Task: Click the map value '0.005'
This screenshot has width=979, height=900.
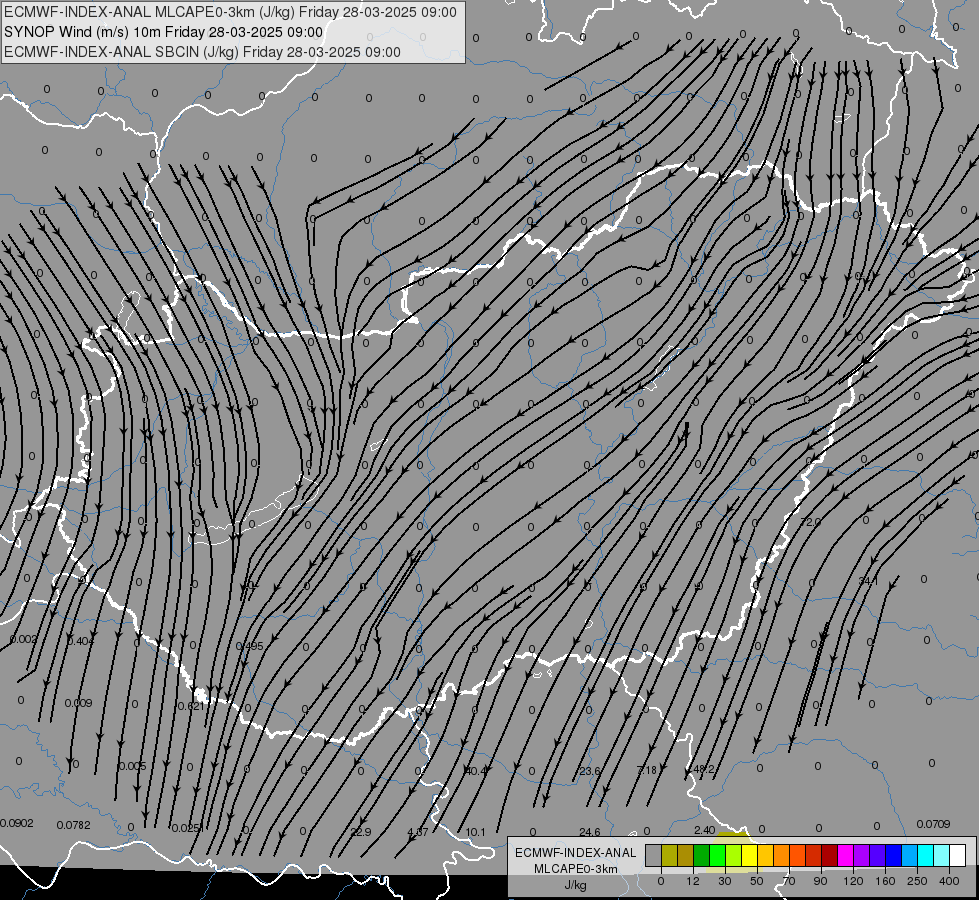Action: (x=132, y=766)
